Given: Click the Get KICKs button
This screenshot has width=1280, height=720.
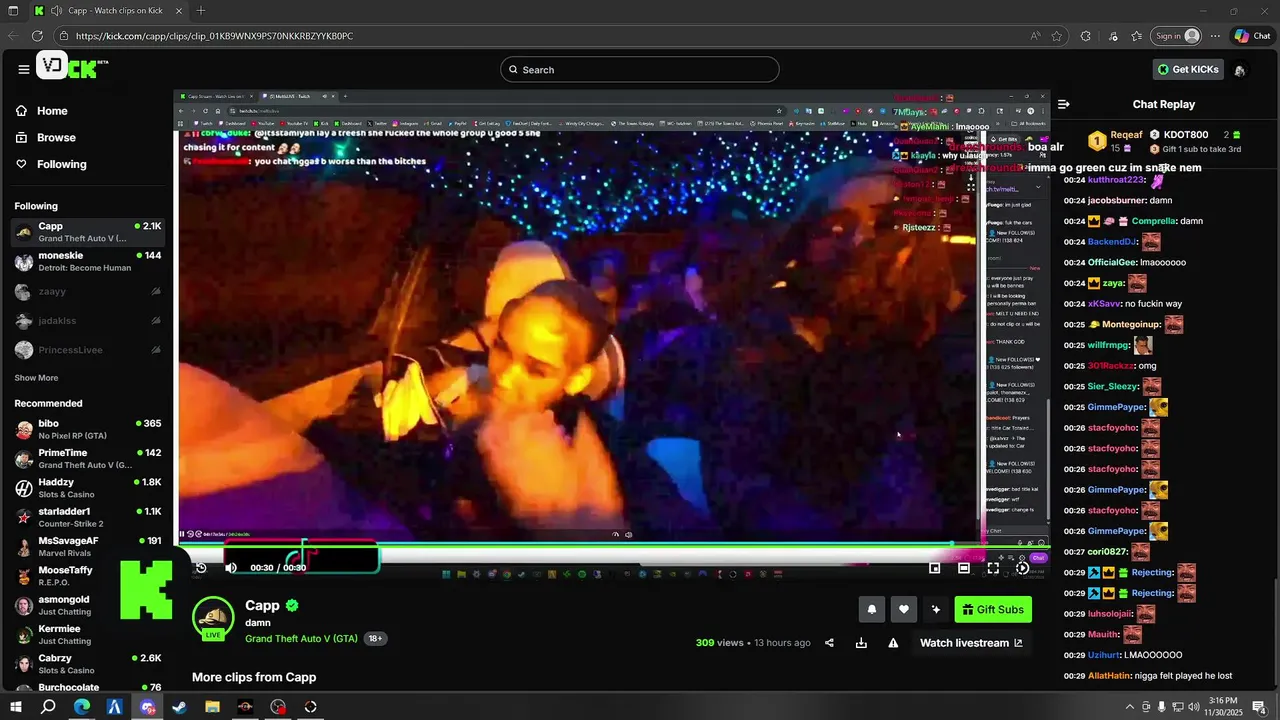Looking at the screenshot, I should (1189, 69).
